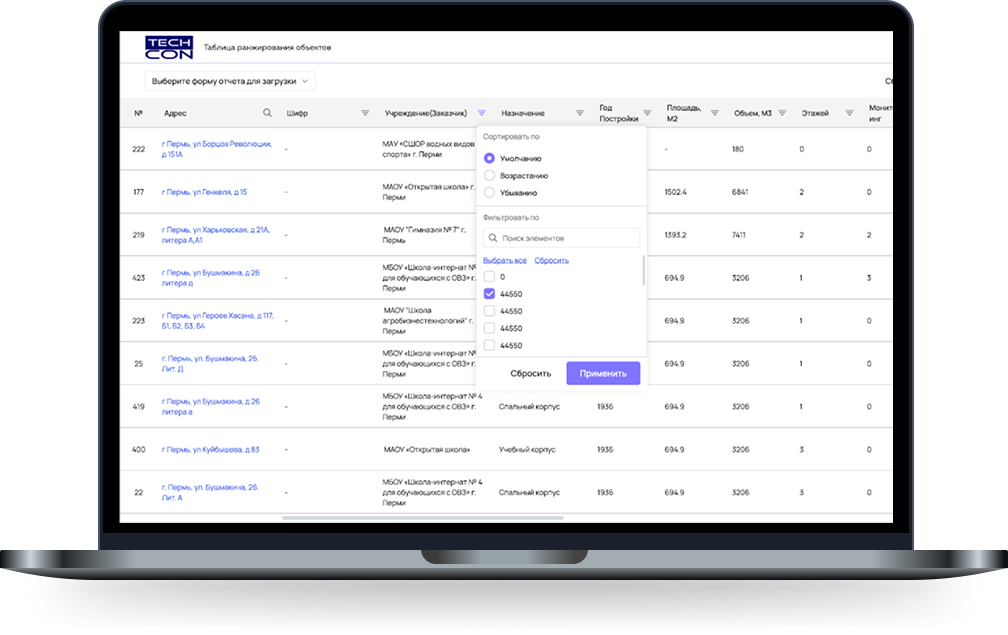
Task: Open address ул Генкеля, д 15
Action: click(204, 192)
